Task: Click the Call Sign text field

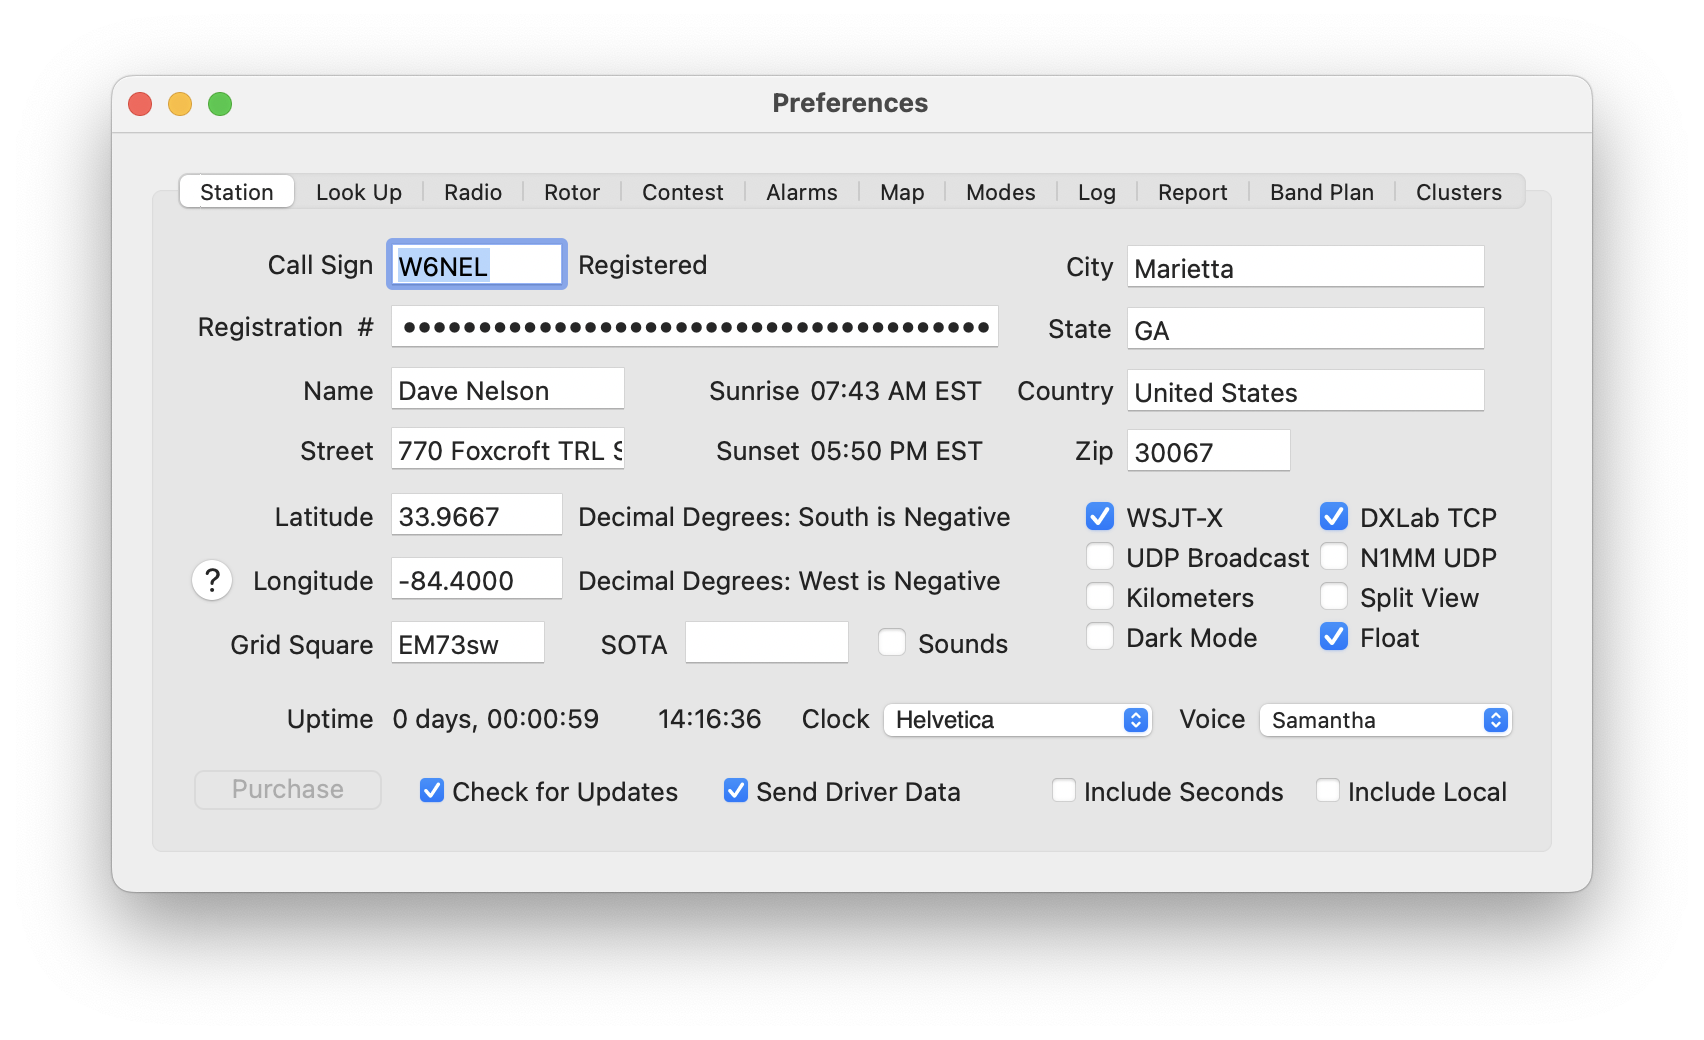Action: (476, 265)
